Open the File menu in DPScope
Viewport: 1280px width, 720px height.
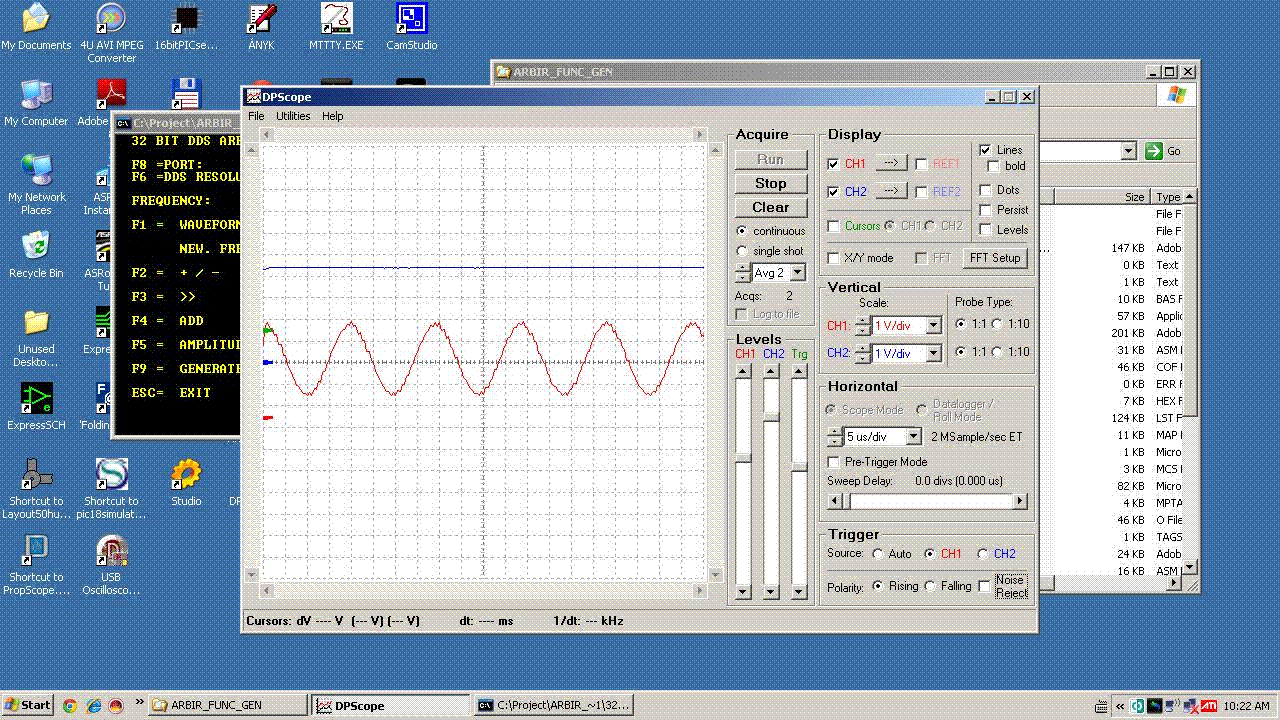coord(256,116)
